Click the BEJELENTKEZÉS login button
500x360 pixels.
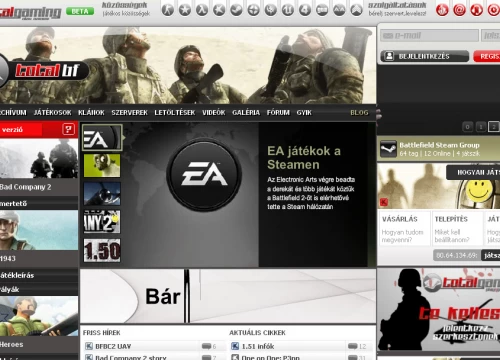tap(425, 56)
